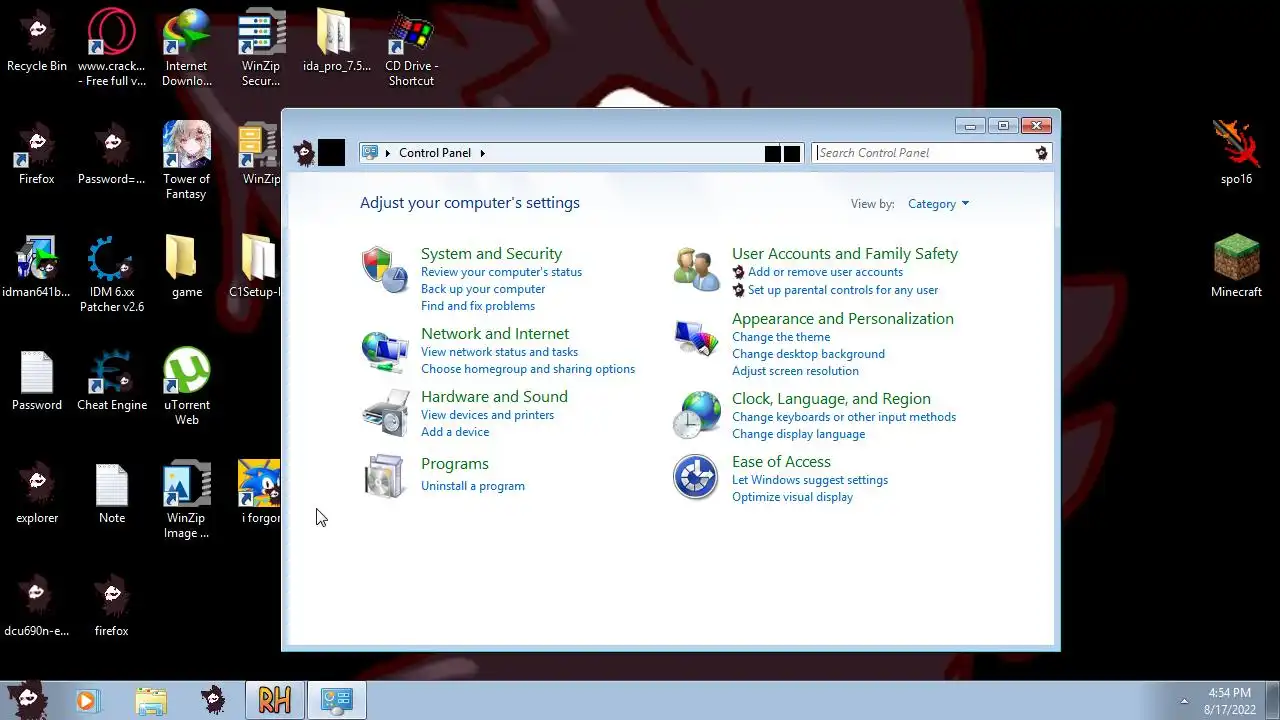Click the Control Panel taskbar button
This screenshot has width=1280, height=720.
[x=337, y=701]
